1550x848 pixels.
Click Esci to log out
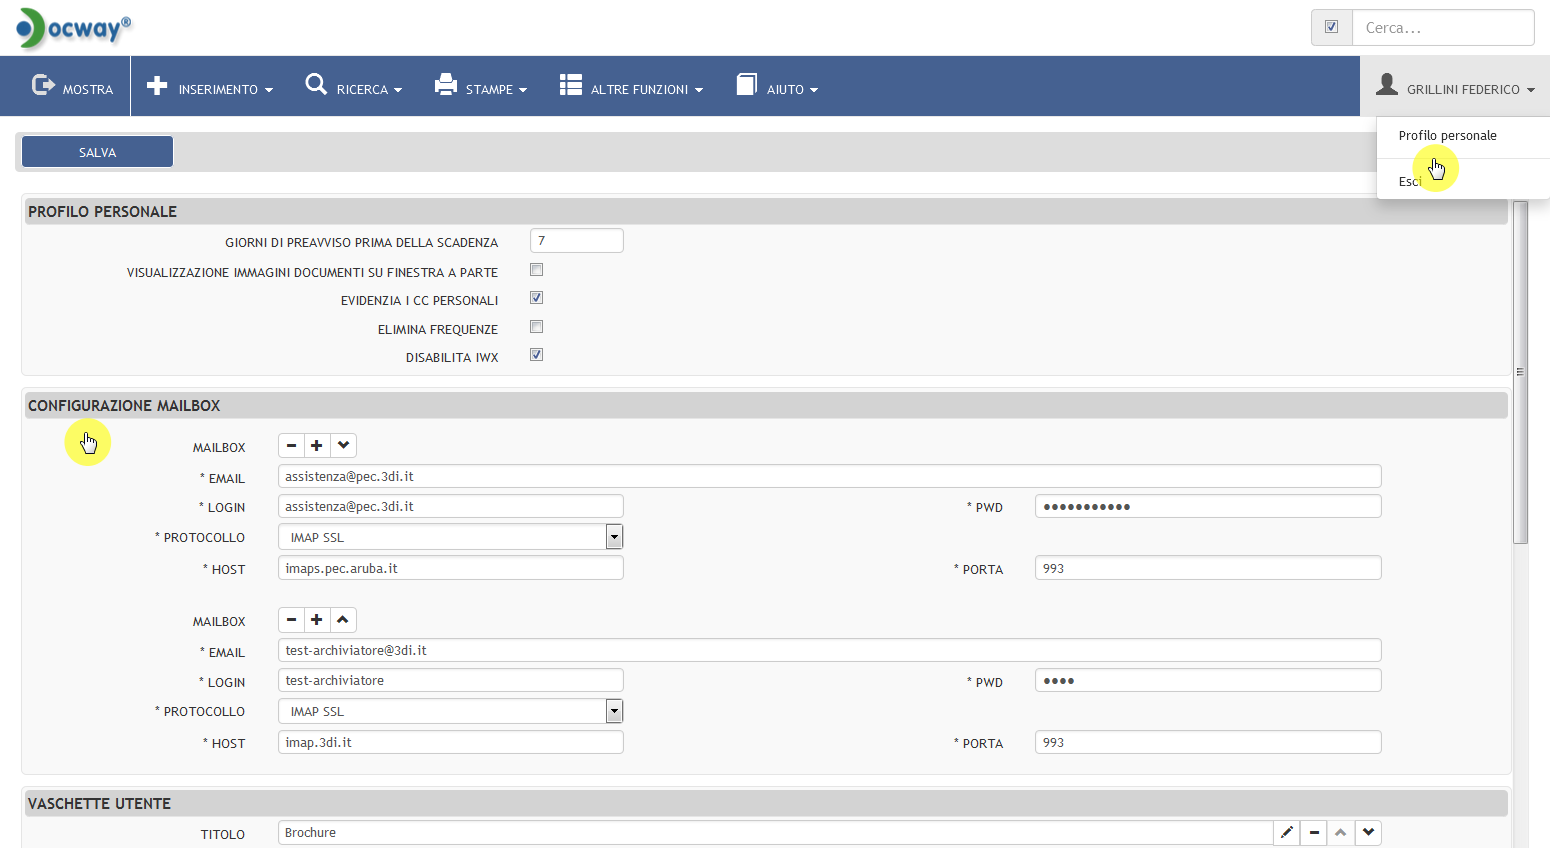1409,182
